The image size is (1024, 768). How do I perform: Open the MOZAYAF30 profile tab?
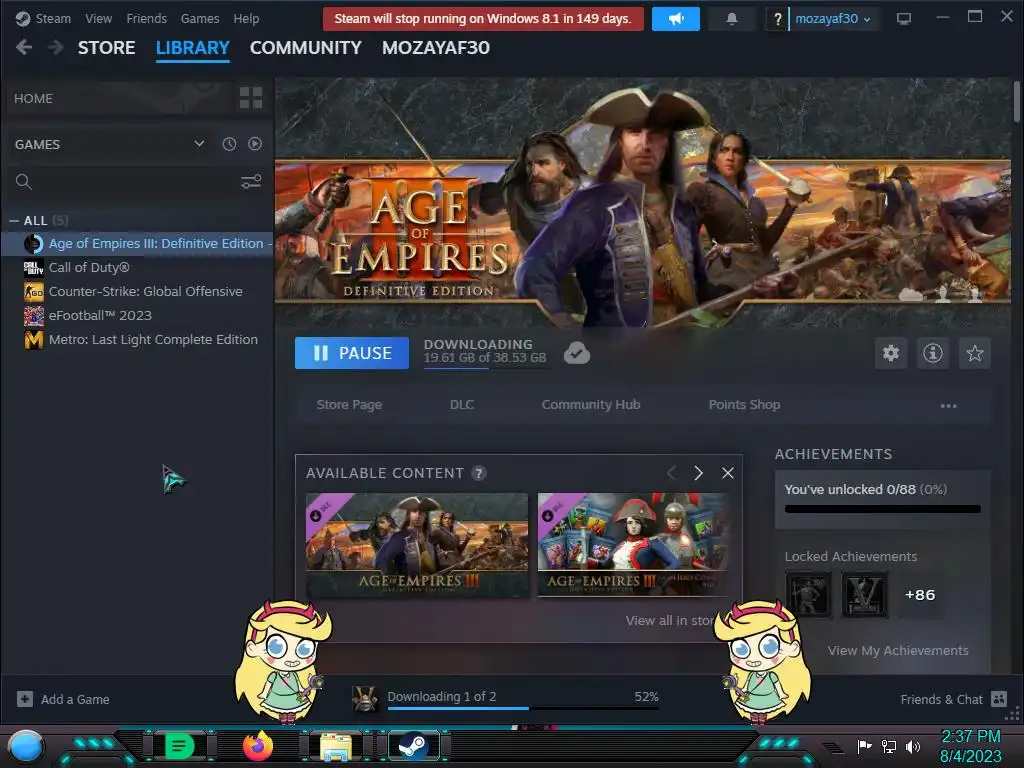coord(436,48)
